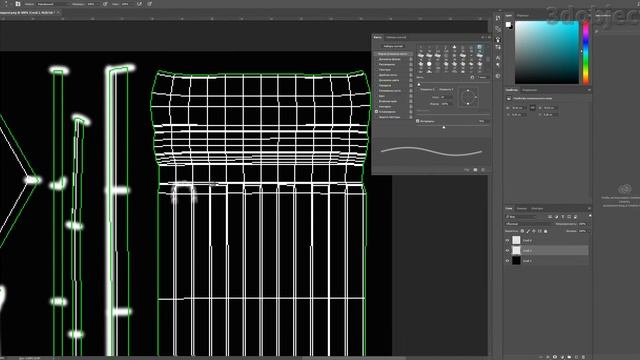The width and height of the screenshot is (640, 360).
Task: Hide the currently selected highlighted layer
Action: point(507,250)
